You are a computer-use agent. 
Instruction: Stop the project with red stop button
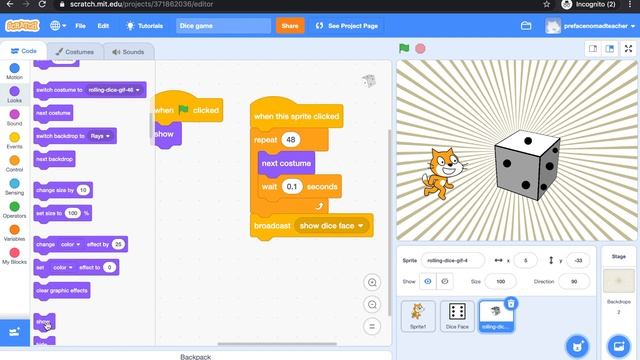pos(420,49)
